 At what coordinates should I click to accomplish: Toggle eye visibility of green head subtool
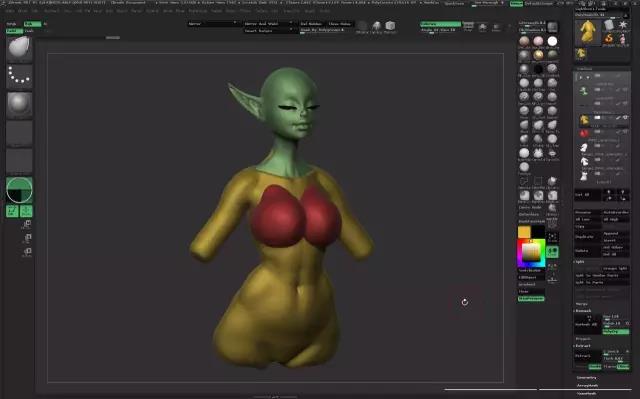625,89
